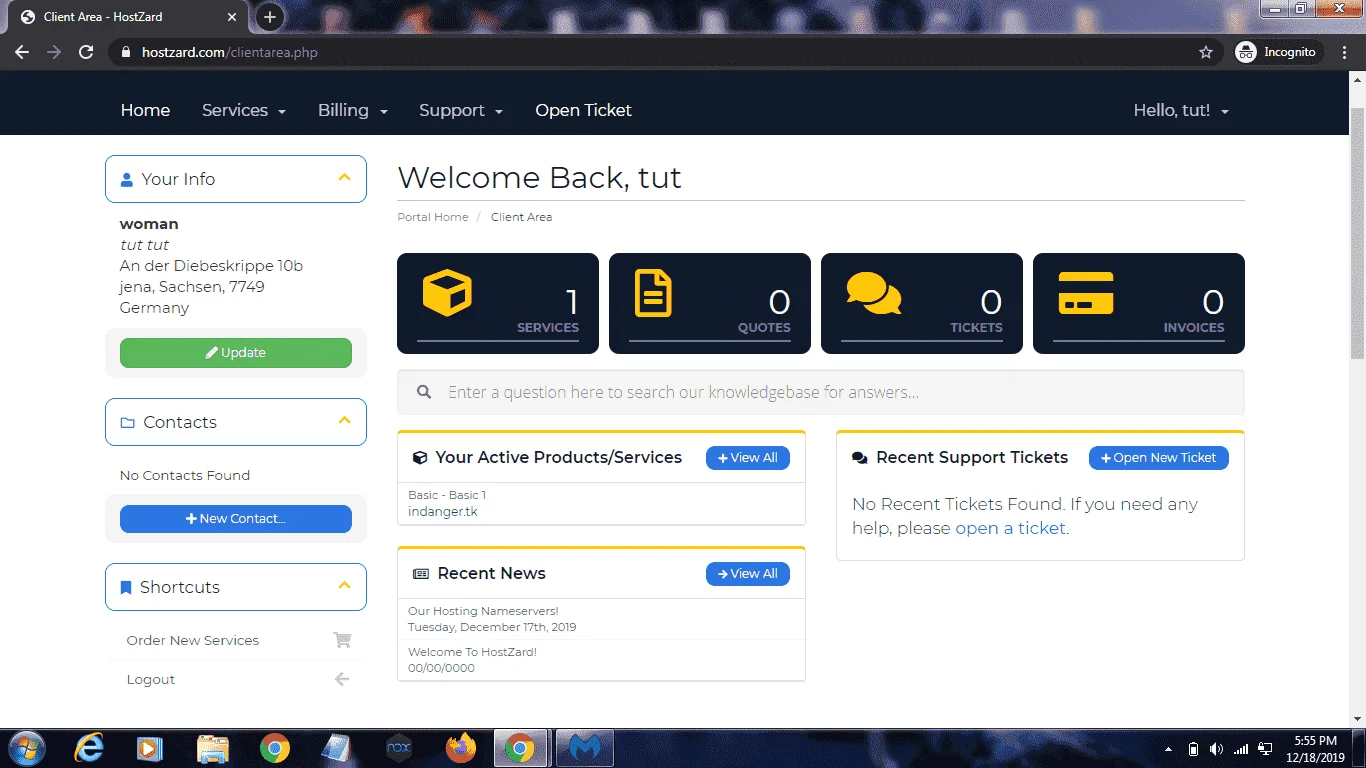Viewport: 1366px width, 768px height.
Task: Open the Hello, tut! account dropdown
Action: (1181, 110)
